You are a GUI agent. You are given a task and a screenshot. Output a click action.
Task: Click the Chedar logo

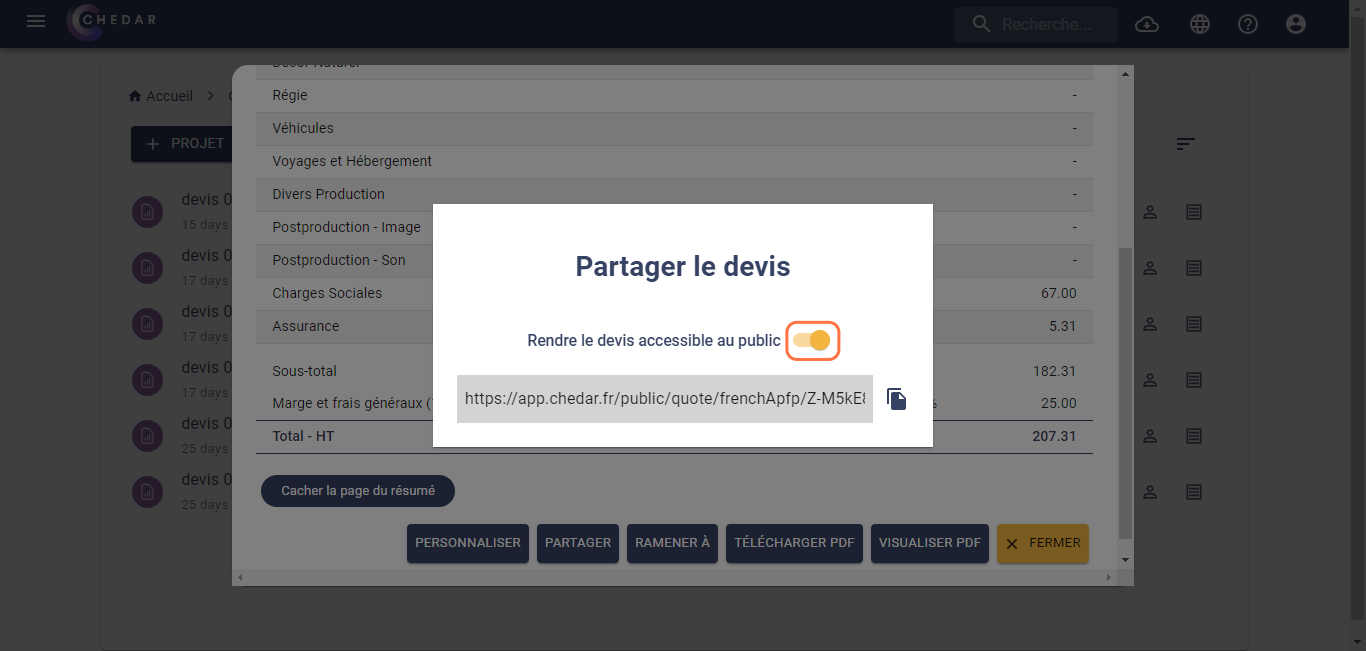coord(112,22)
